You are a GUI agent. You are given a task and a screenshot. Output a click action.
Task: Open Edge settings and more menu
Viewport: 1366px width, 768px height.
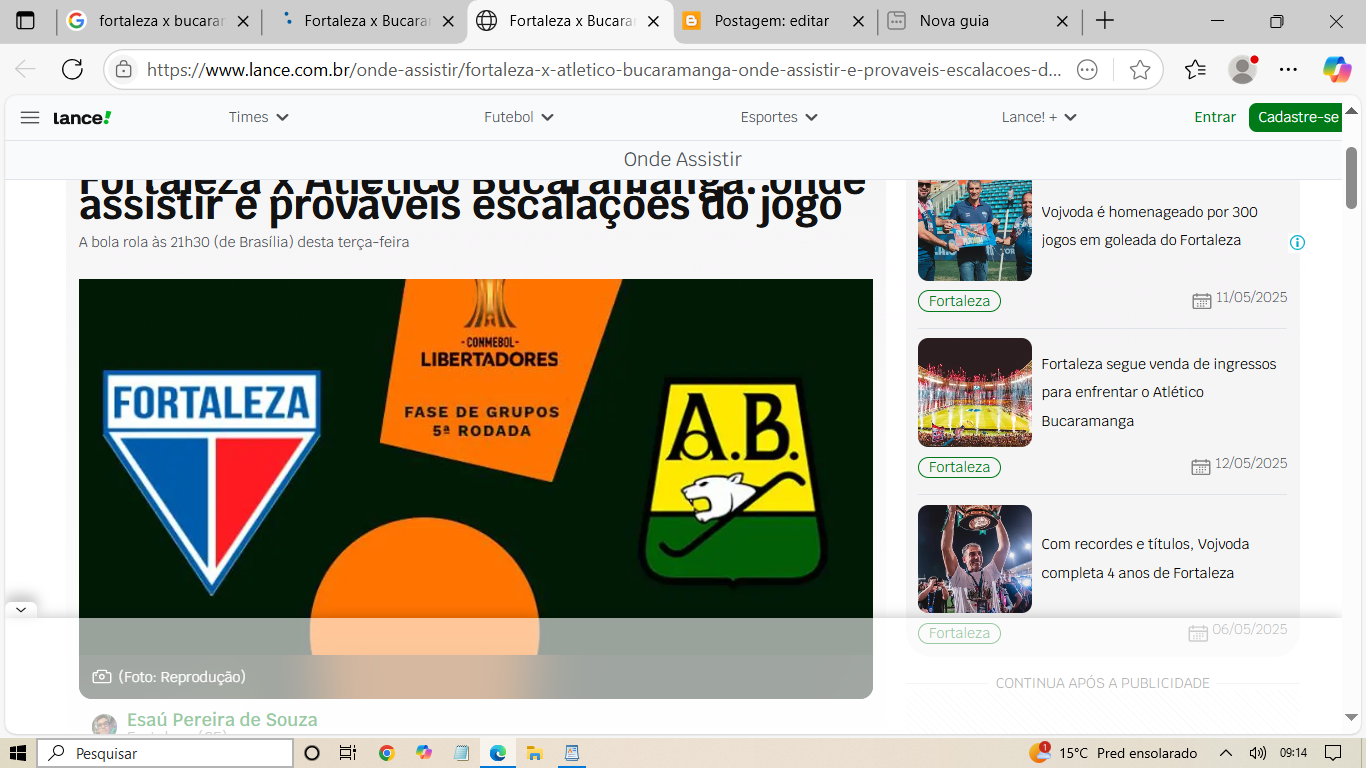(1289, 69)
